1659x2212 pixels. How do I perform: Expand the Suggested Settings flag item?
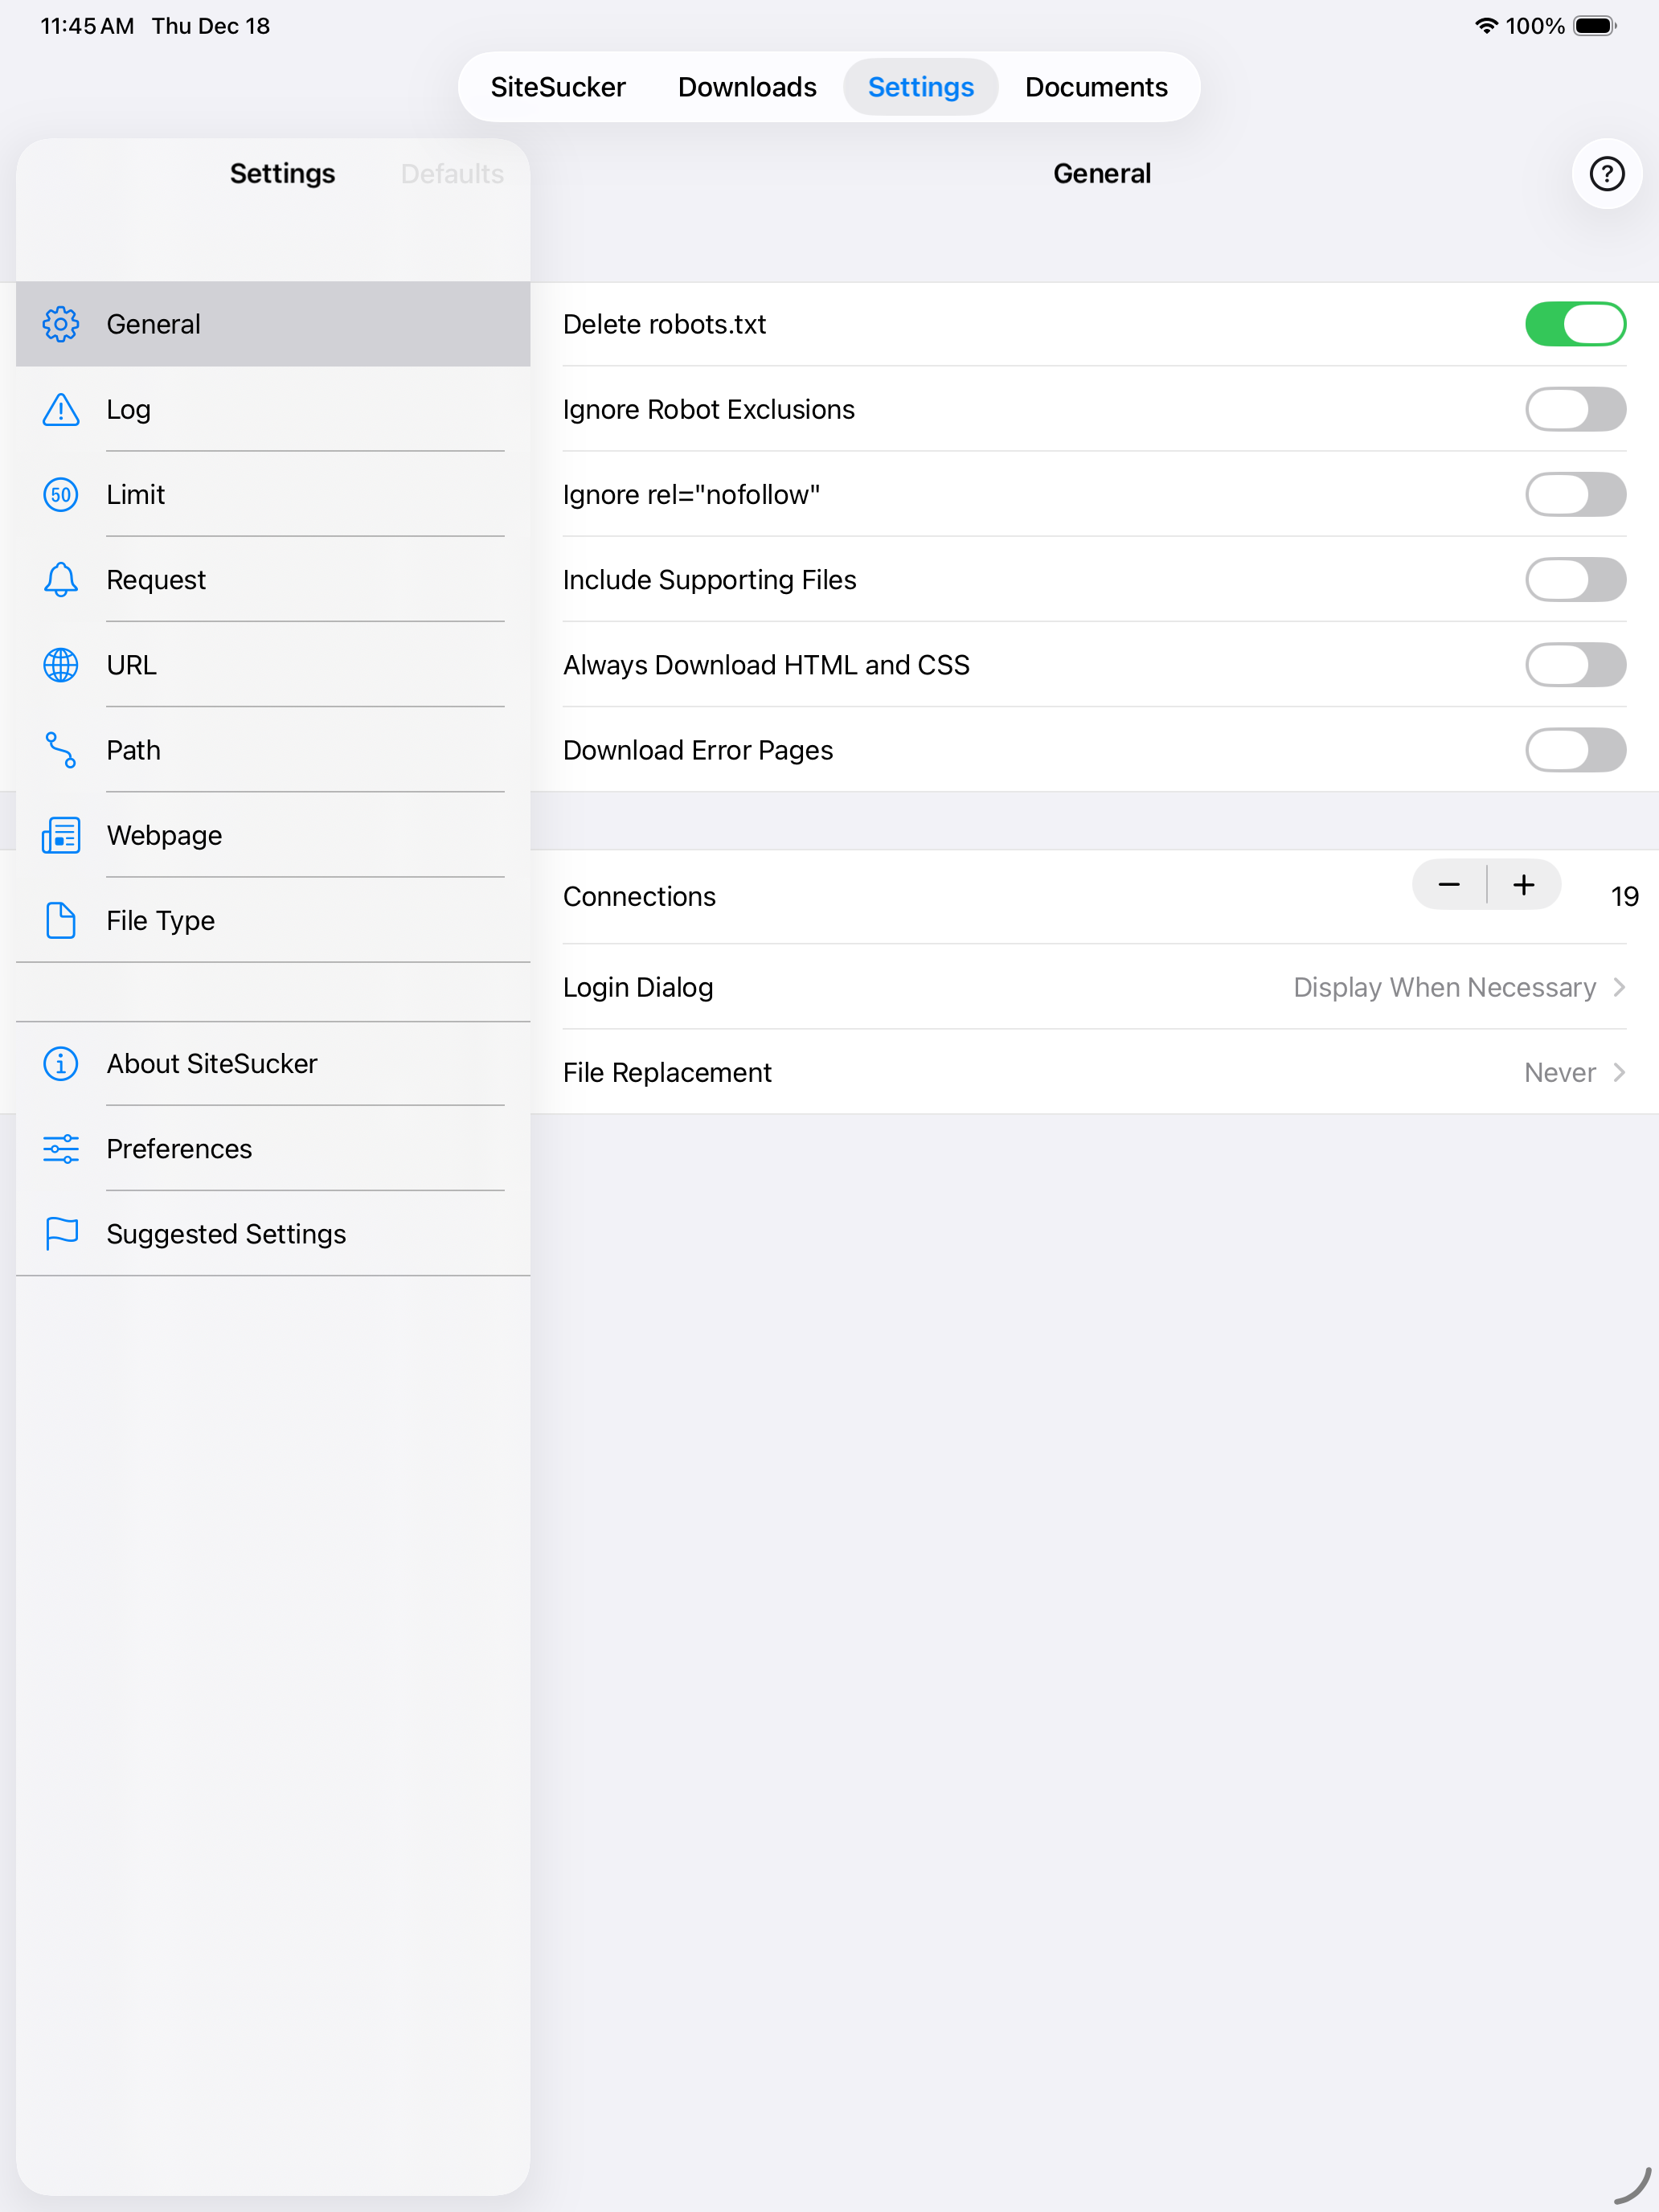(x=226, y=1234)
